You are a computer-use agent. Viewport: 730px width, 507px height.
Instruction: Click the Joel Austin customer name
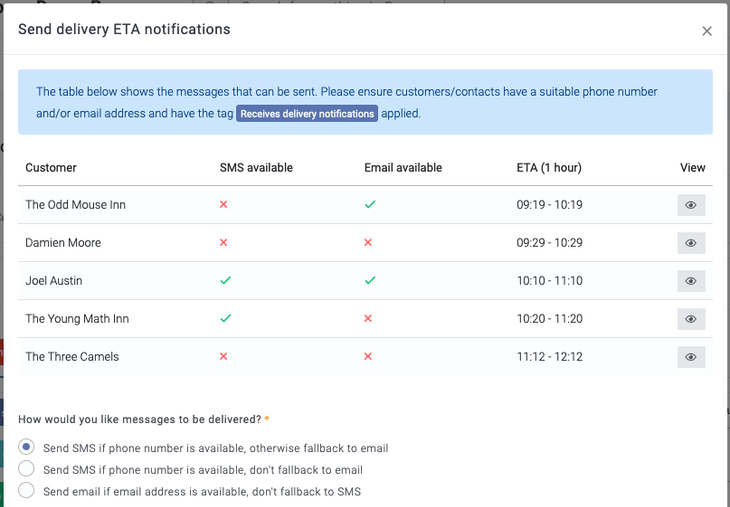pos(54,281)
